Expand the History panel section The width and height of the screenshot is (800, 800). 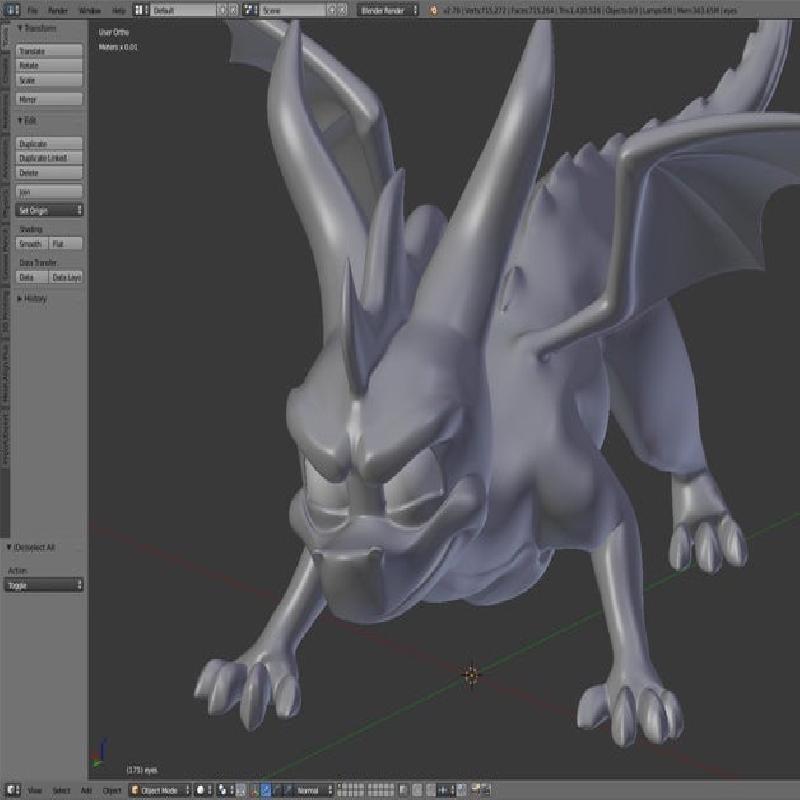pyautogui.click(x=33, y=298)
